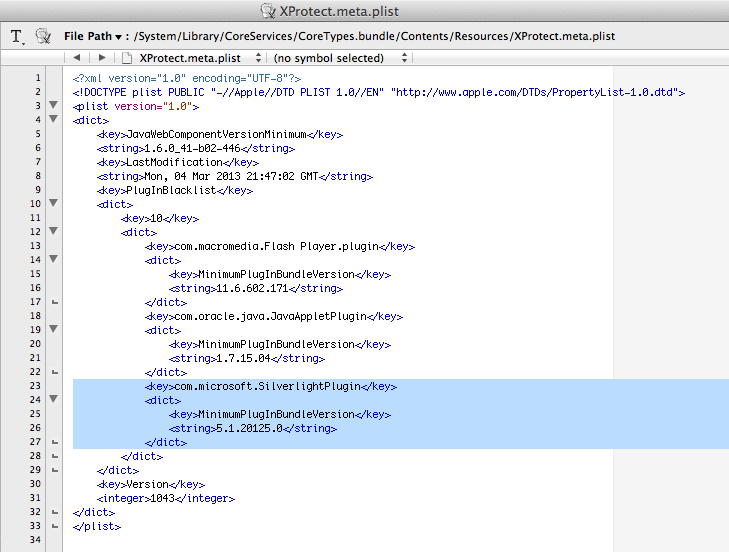Click the JavaWebComponentVersionMinimum key
Screen dimensions: 729x552
[220, 134]
